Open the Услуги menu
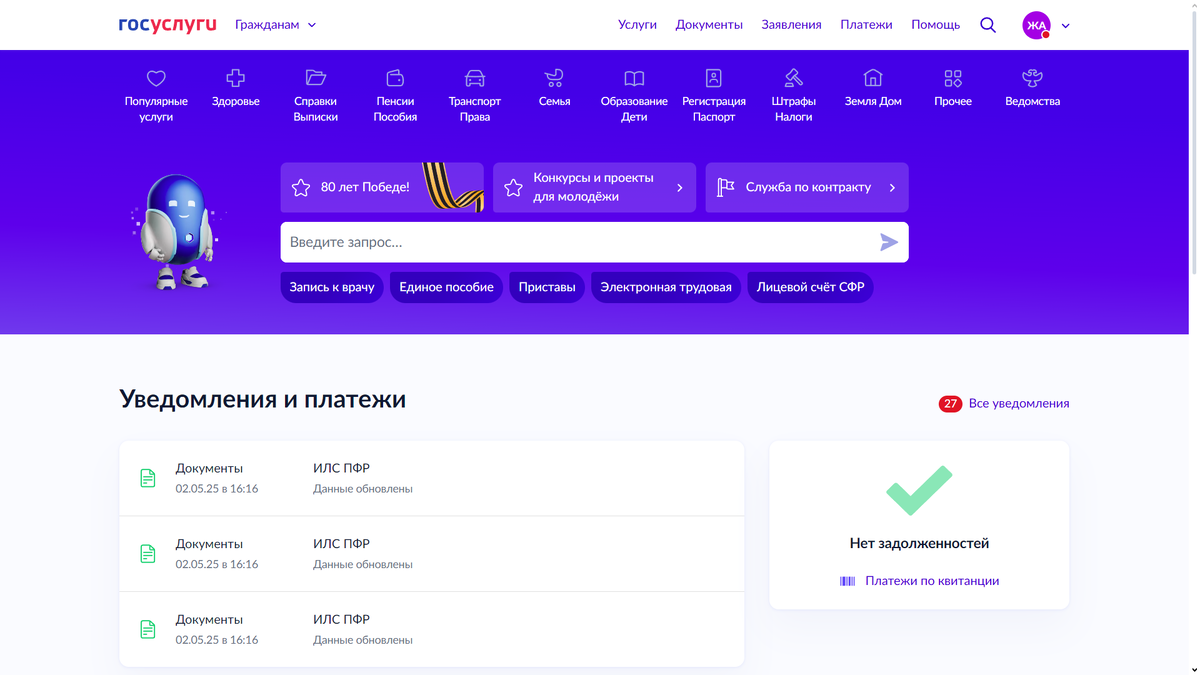1200x675 pixels. click(x=637, y=25)
